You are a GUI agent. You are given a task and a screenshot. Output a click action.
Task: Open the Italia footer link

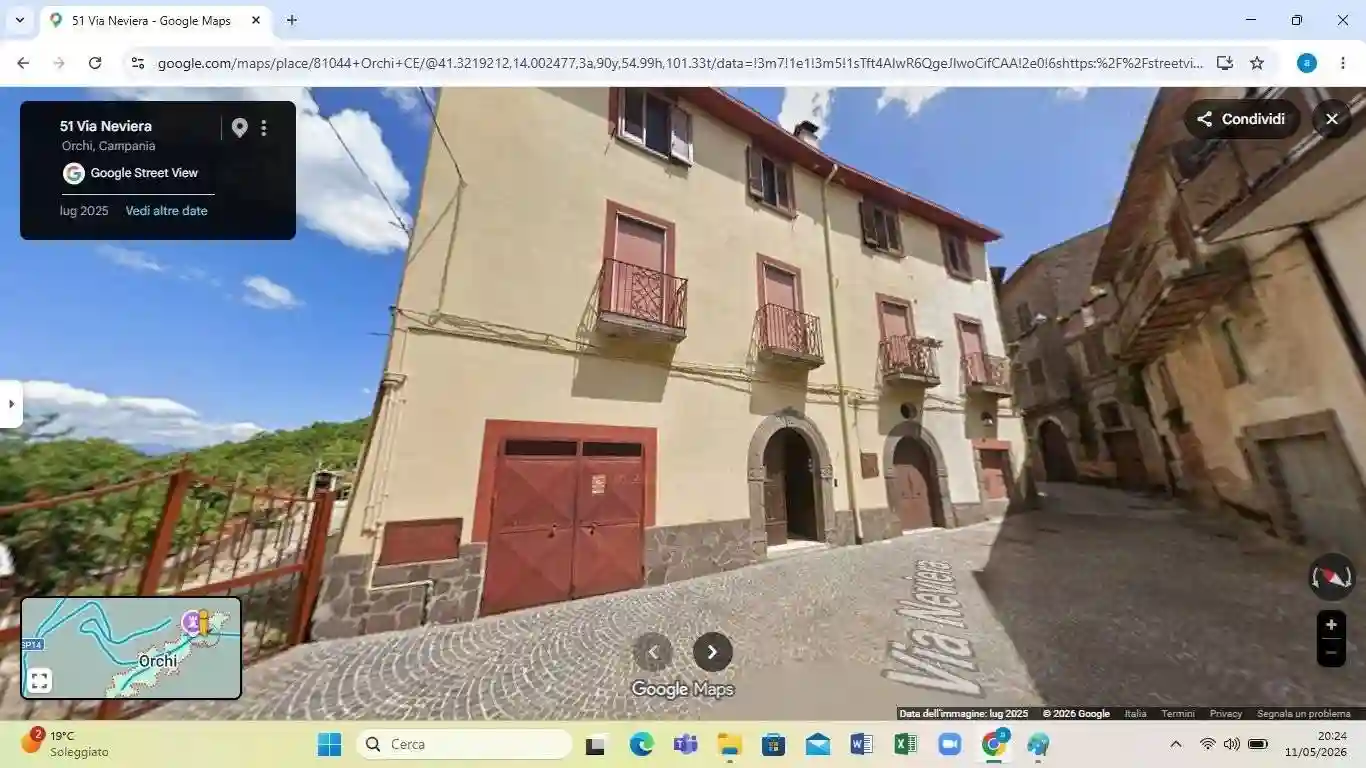(1135, 714)
